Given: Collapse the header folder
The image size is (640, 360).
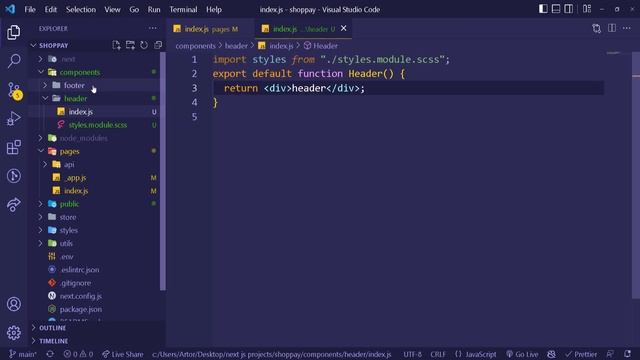Looking at the screenshot, I should click(x=45, y=98).
